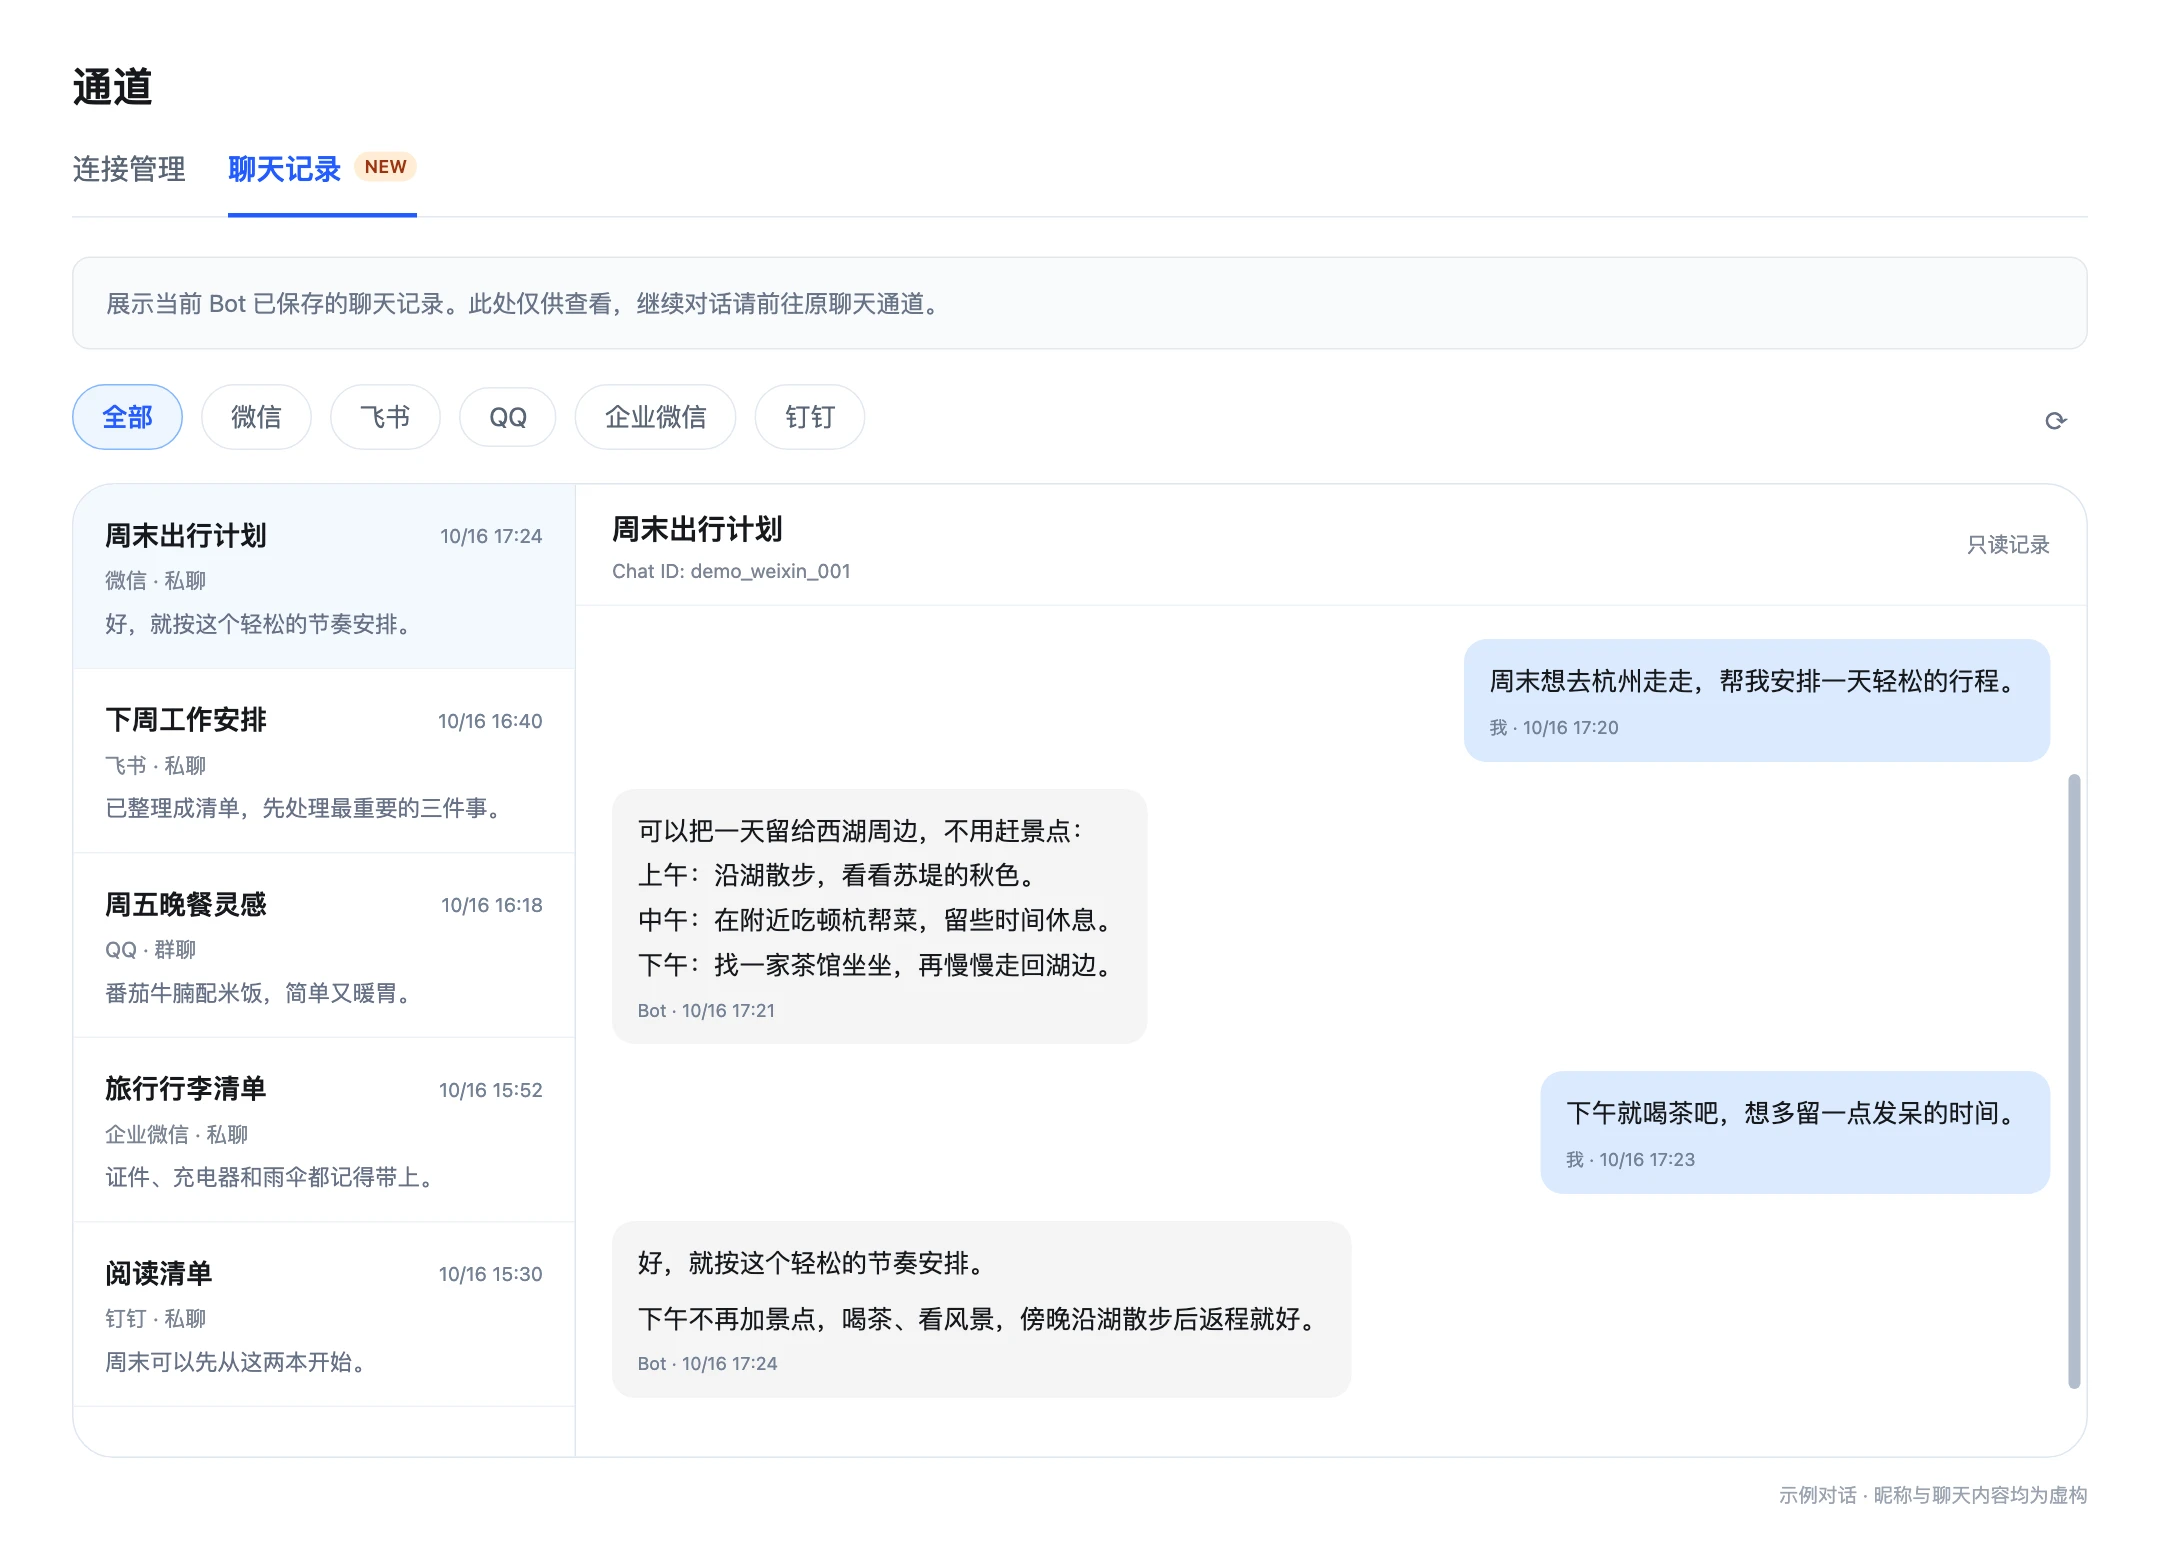Image resolution: width=2160 pixels, height=1550 pixels.
Task: Click the 周末出行计划 header in chat panel
Action: click(x=697, y=529)
